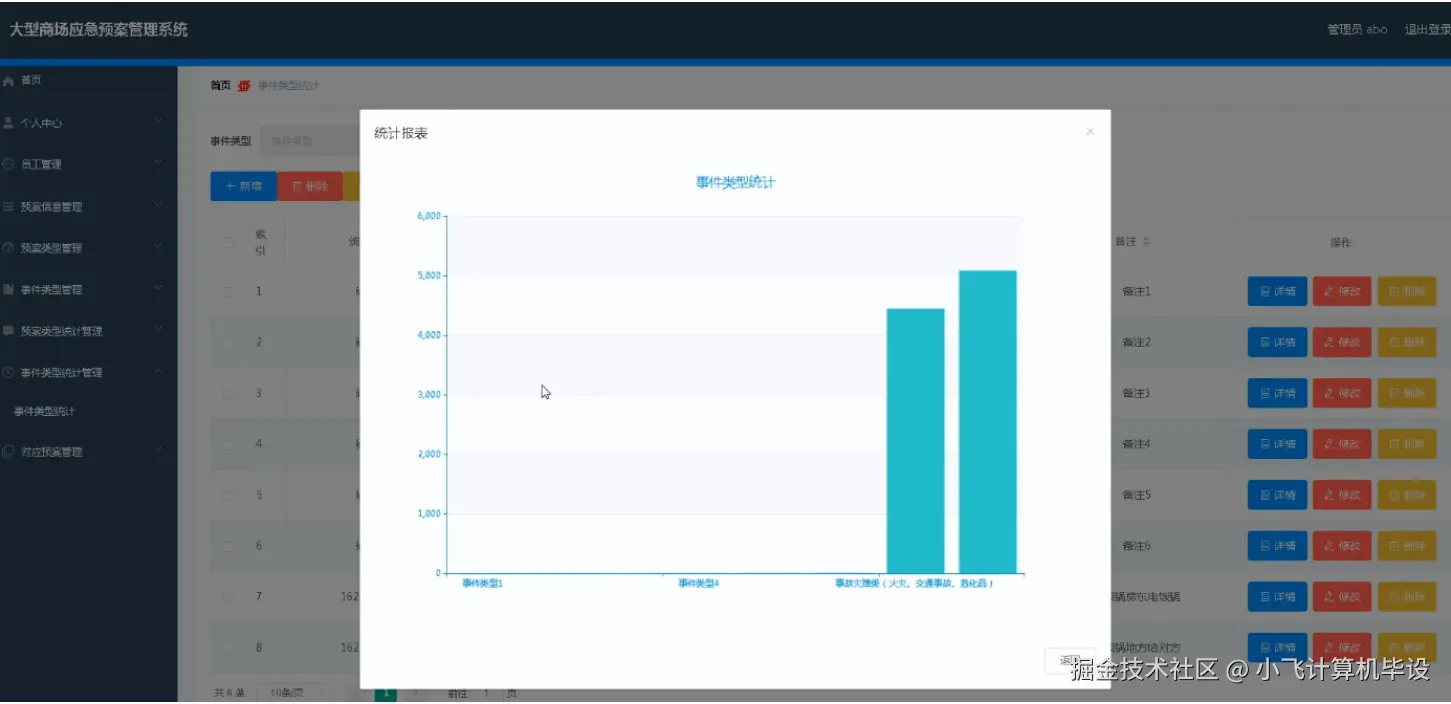This screenshot has height=704, width=1451.
Task: Click the icon beside 事件类型管理
Action: click(x=9, y=289)
